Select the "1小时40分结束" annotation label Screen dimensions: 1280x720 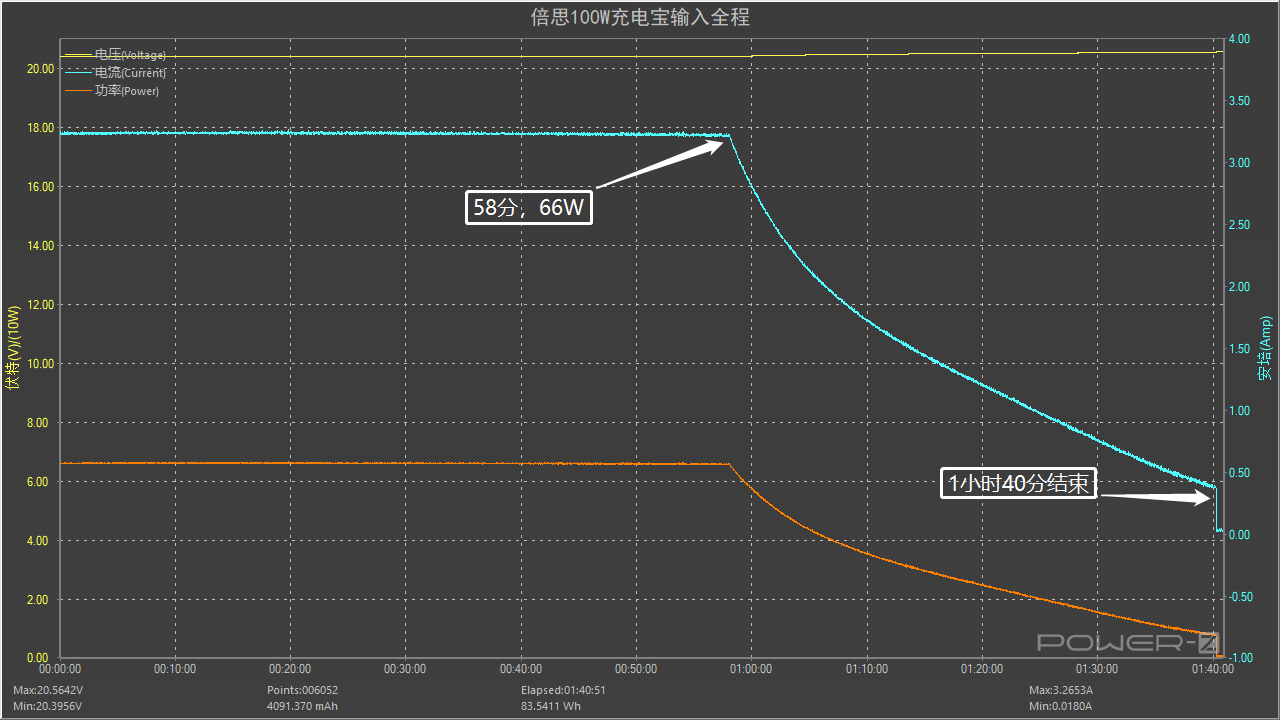[1019, 485]
